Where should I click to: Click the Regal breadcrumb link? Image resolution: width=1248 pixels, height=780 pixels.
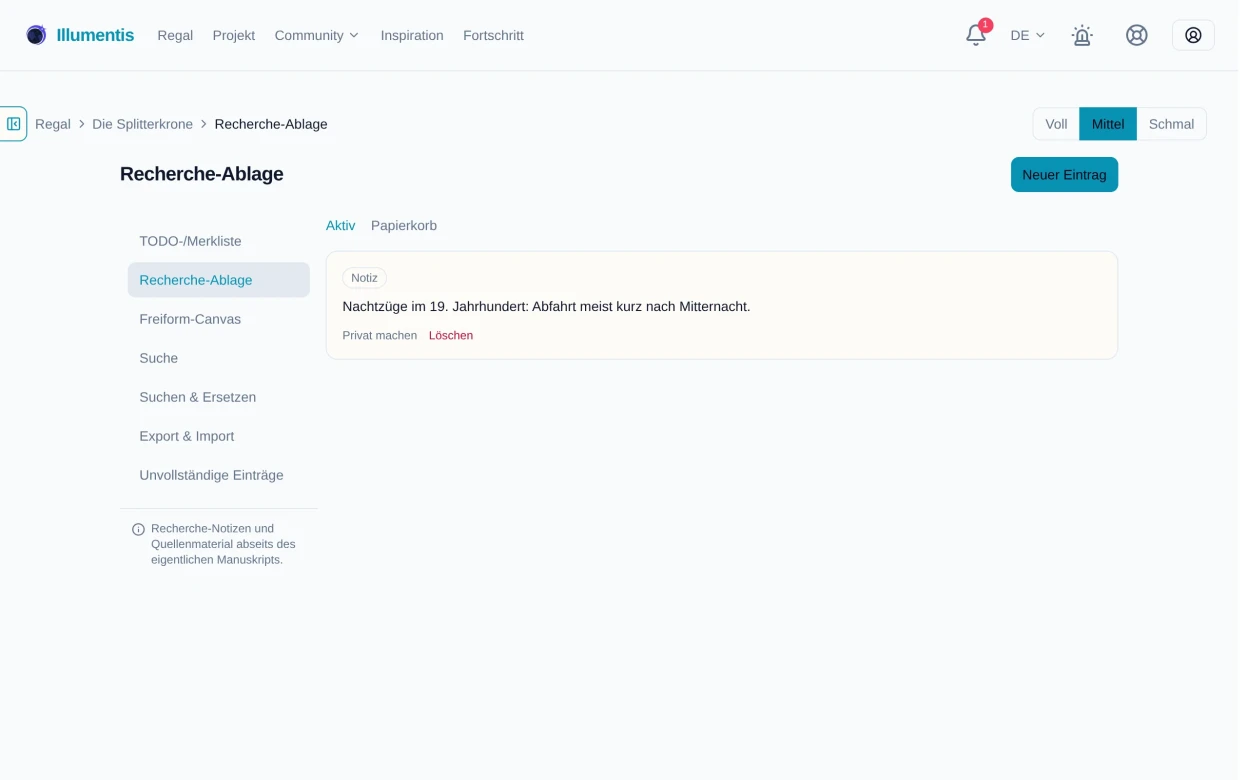53,124
